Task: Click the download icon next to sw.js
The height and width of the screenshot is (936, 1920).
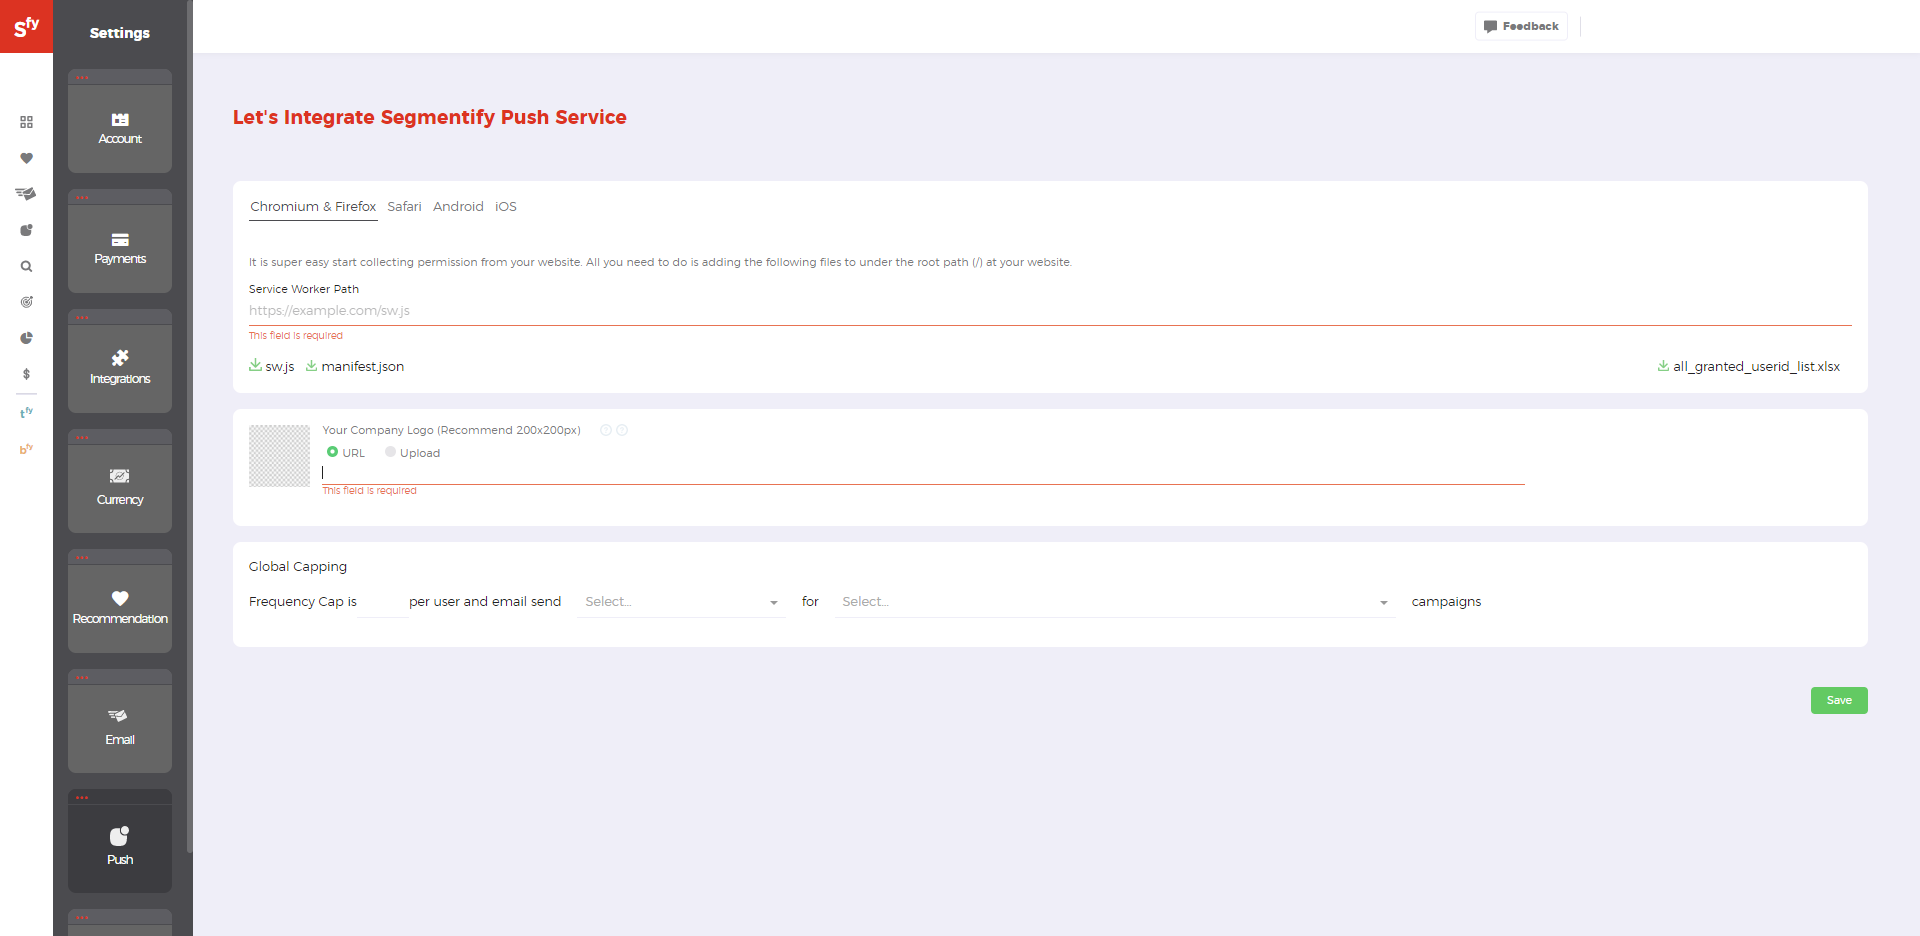Action: [x=255, y=366]
